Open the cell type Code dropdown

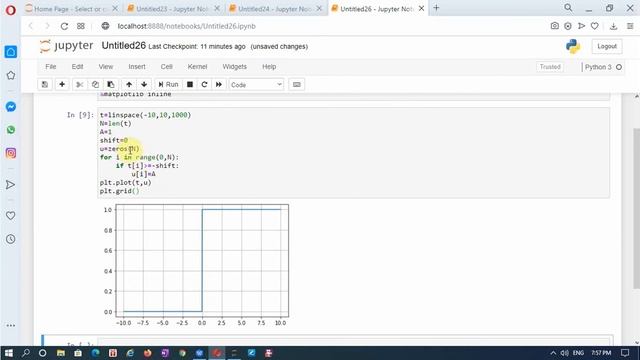click(x=256, y=84)
